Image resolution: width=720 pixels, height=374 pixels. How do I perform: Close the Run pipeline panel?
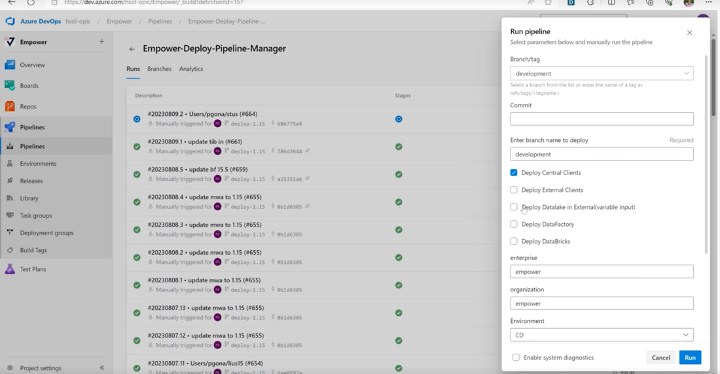[x=689, y=33]
